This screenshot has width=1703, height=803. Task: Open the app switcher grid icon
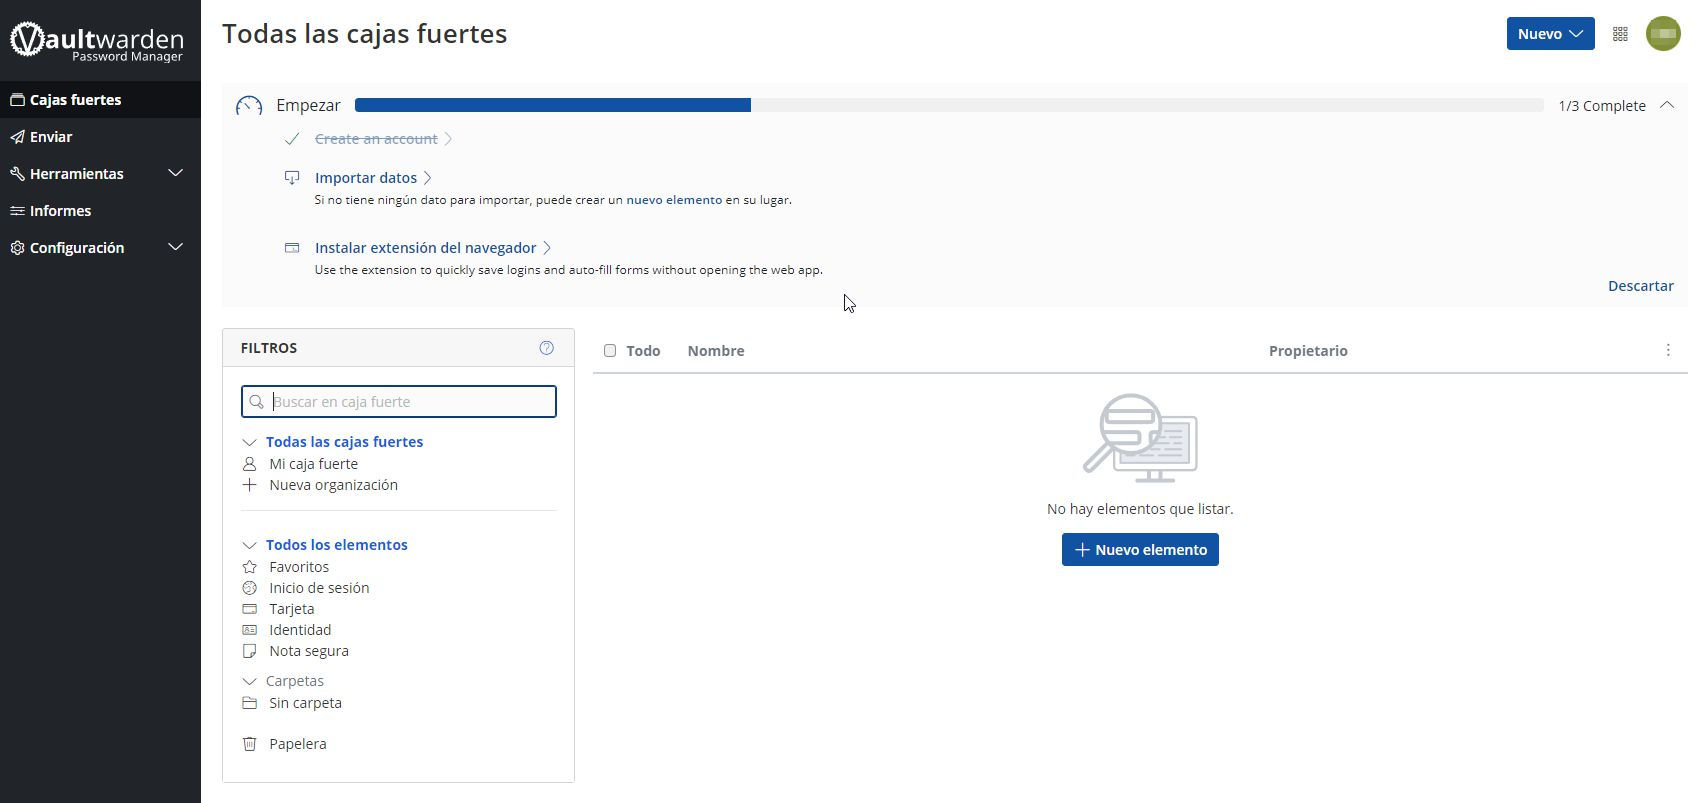point(1620,34)
